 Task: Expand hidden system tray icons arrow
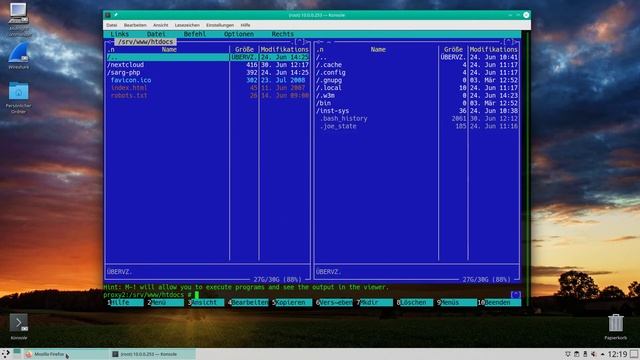(x=602, y=354)
